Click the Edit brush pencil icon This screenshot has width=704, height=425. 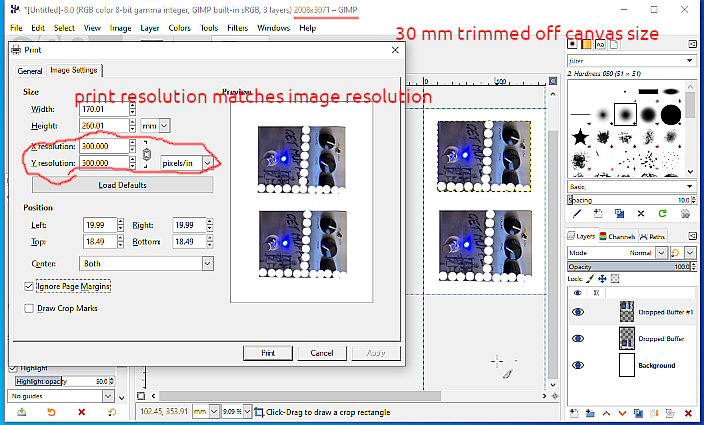pyautogui.click(x=577, y=214)
